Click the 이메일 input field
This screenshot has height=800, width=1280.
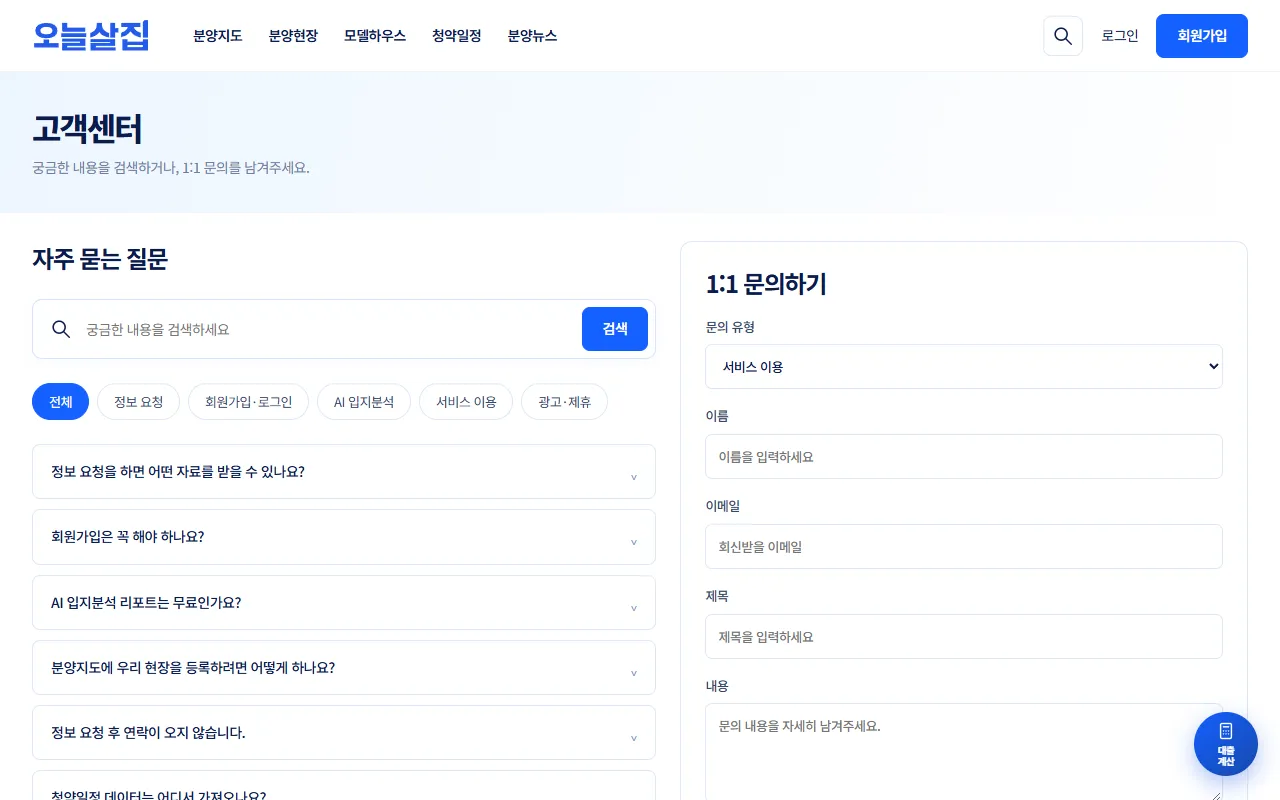964,547
